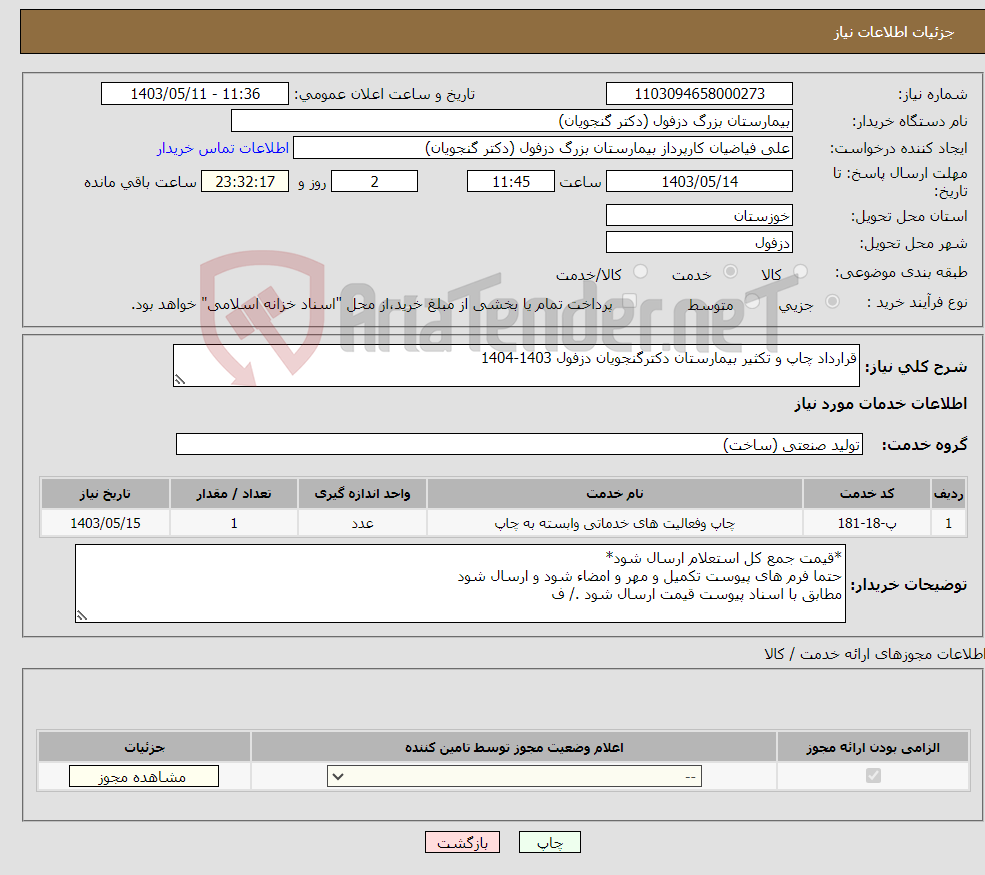The image size is (985, 875).
Task: Click the buyer notes resize handle
Action: (x=82, y=616)
